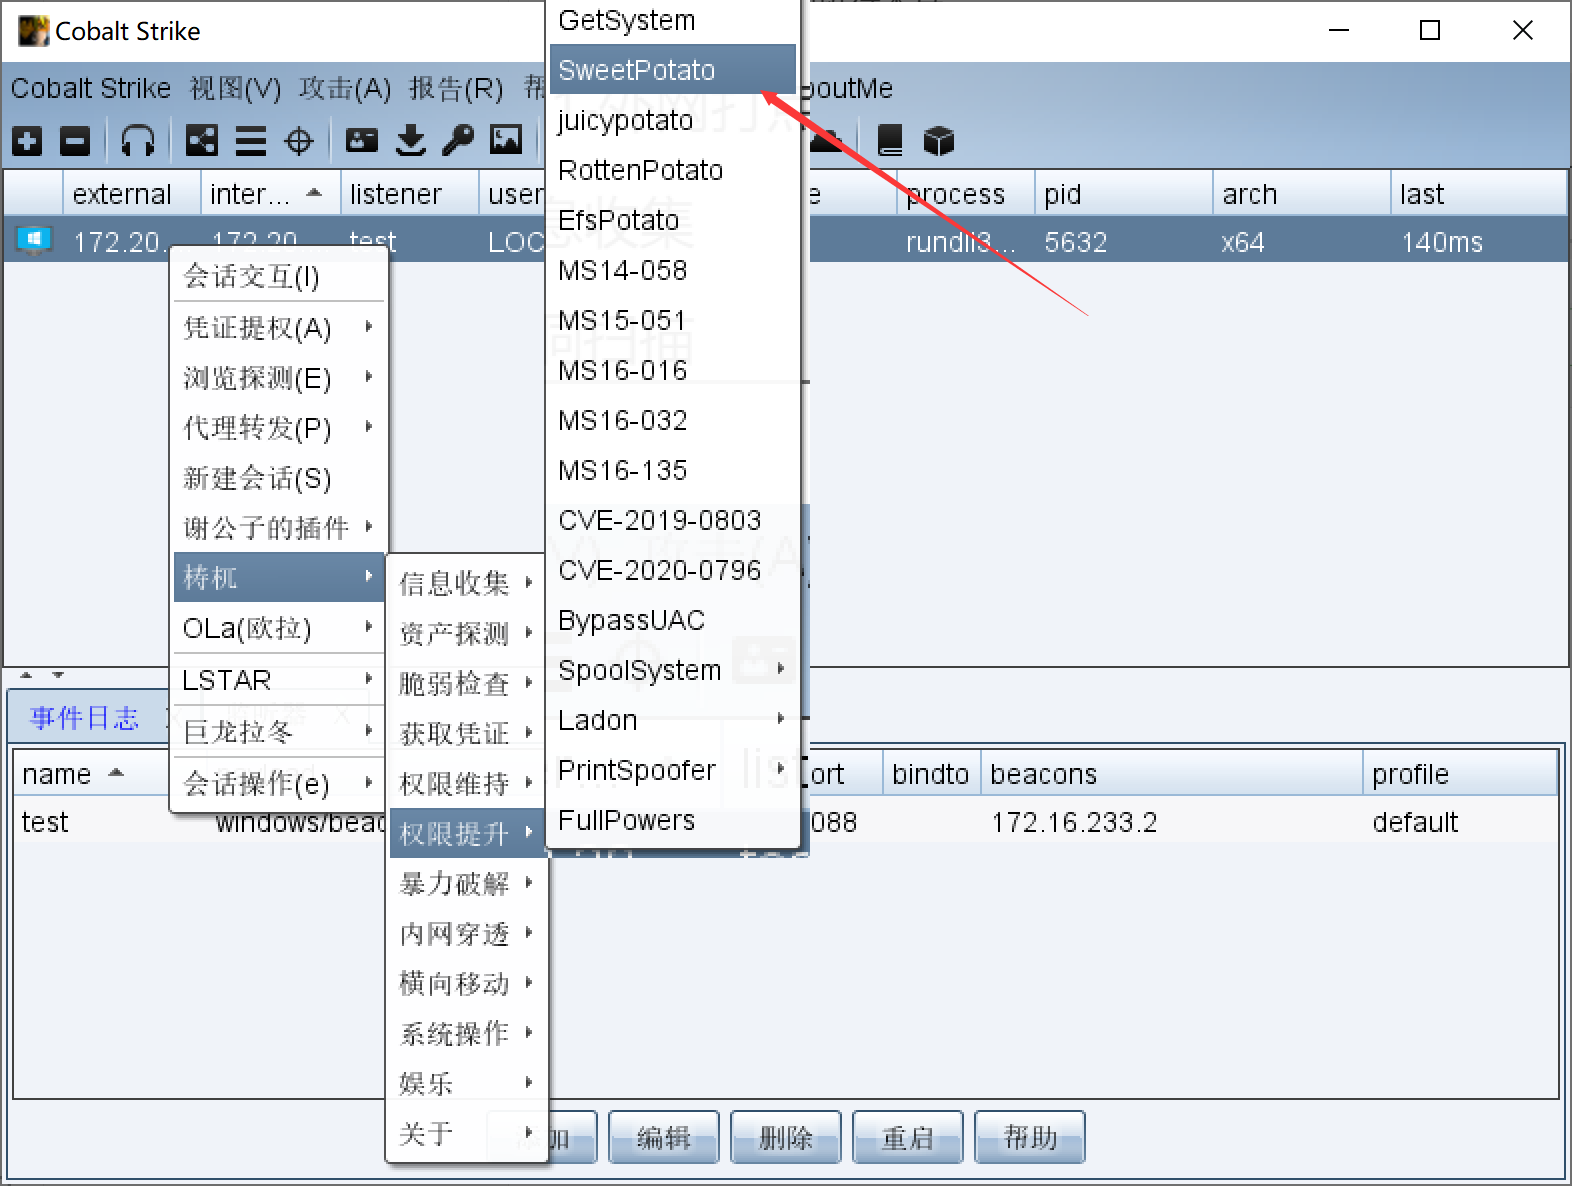Select CVE-2020-0796 entry
The width and height of the screenshot is (1572, 1186).
pyautogui.click(x=673, y=570)
